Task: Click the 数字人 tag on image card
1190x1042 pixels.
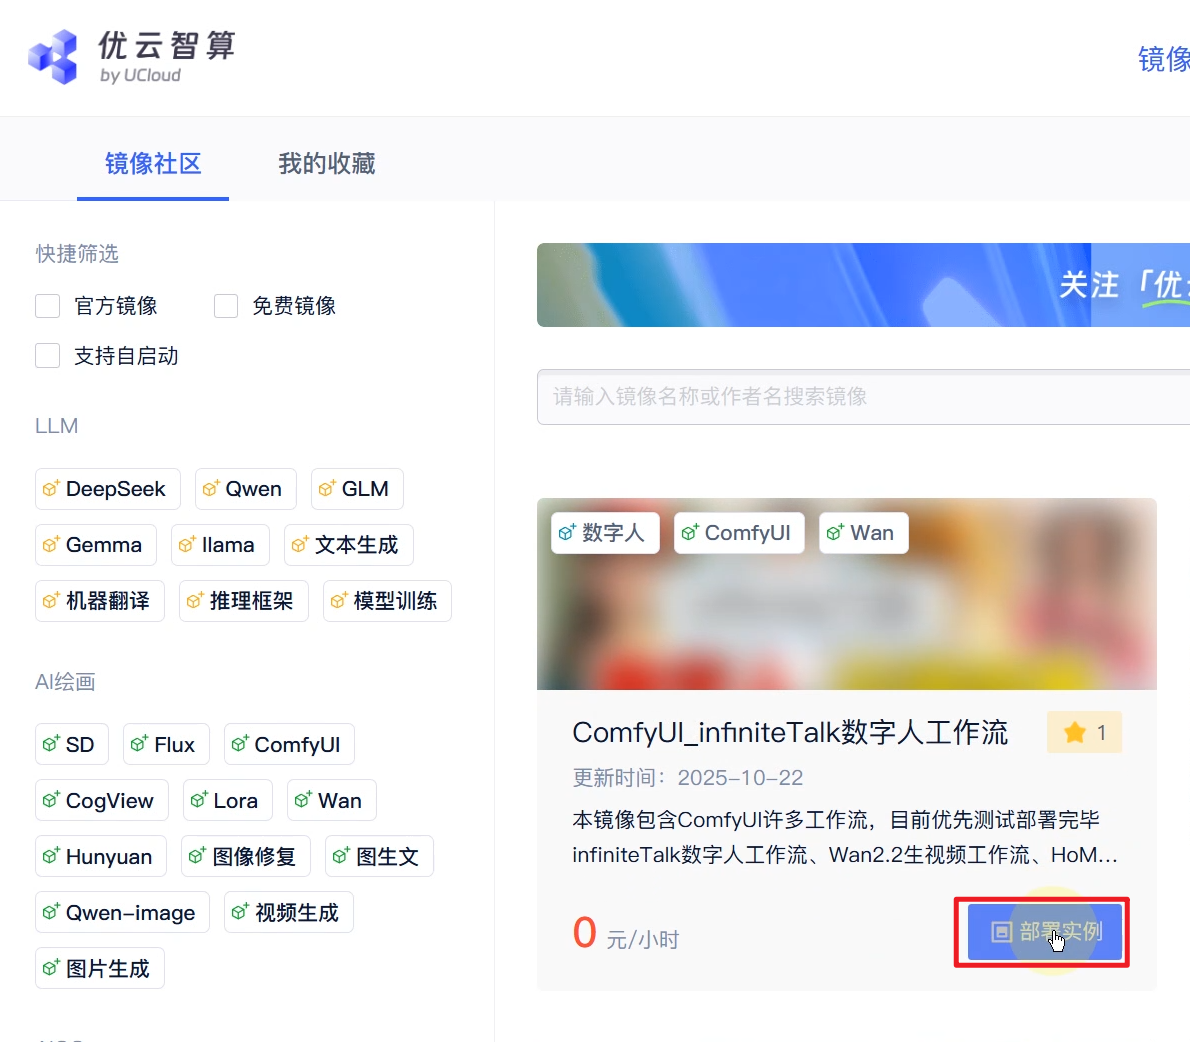Action: pyautogui.click(x=605, y=533)
